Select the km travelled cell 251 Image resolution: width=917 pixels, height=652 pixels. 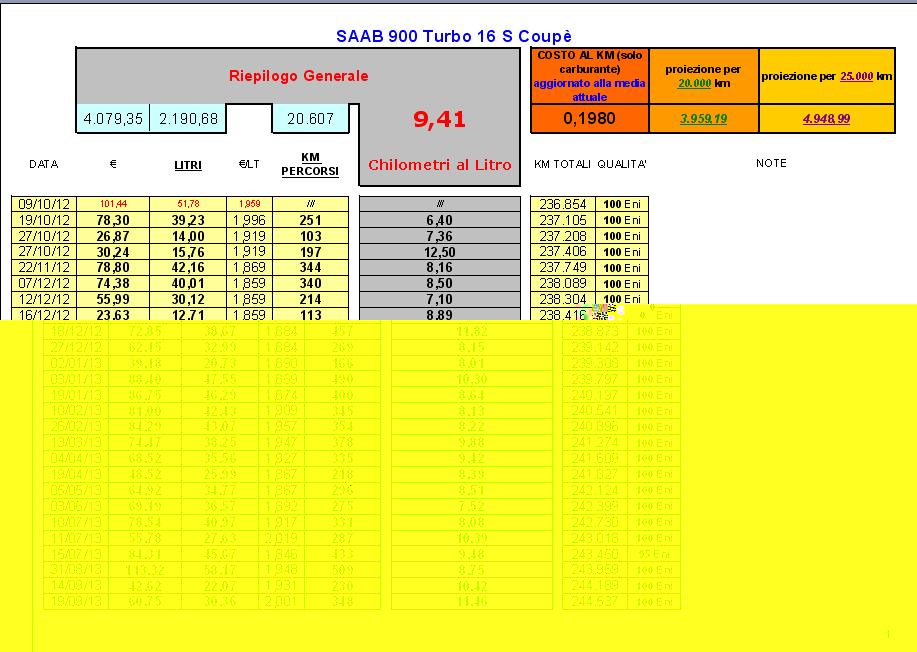pyautogui.click(x=311, y=220)
